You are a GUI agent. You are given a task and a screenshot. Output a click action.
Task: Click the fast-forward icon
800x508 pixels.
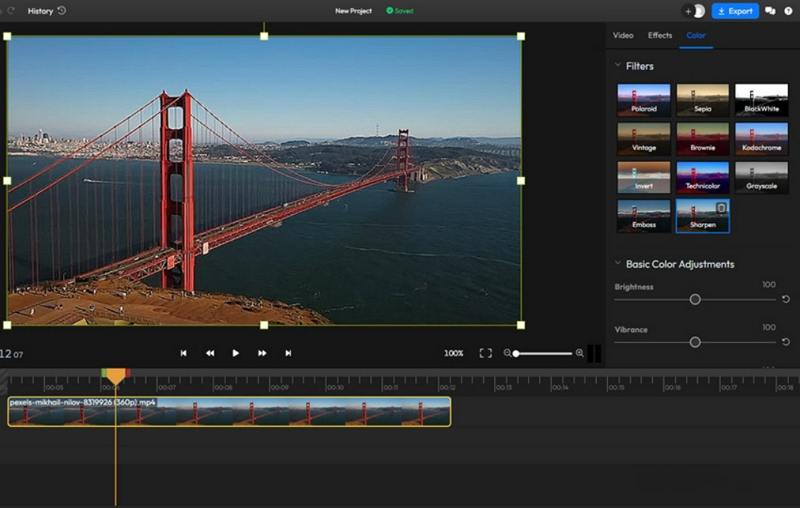point(262,353)
